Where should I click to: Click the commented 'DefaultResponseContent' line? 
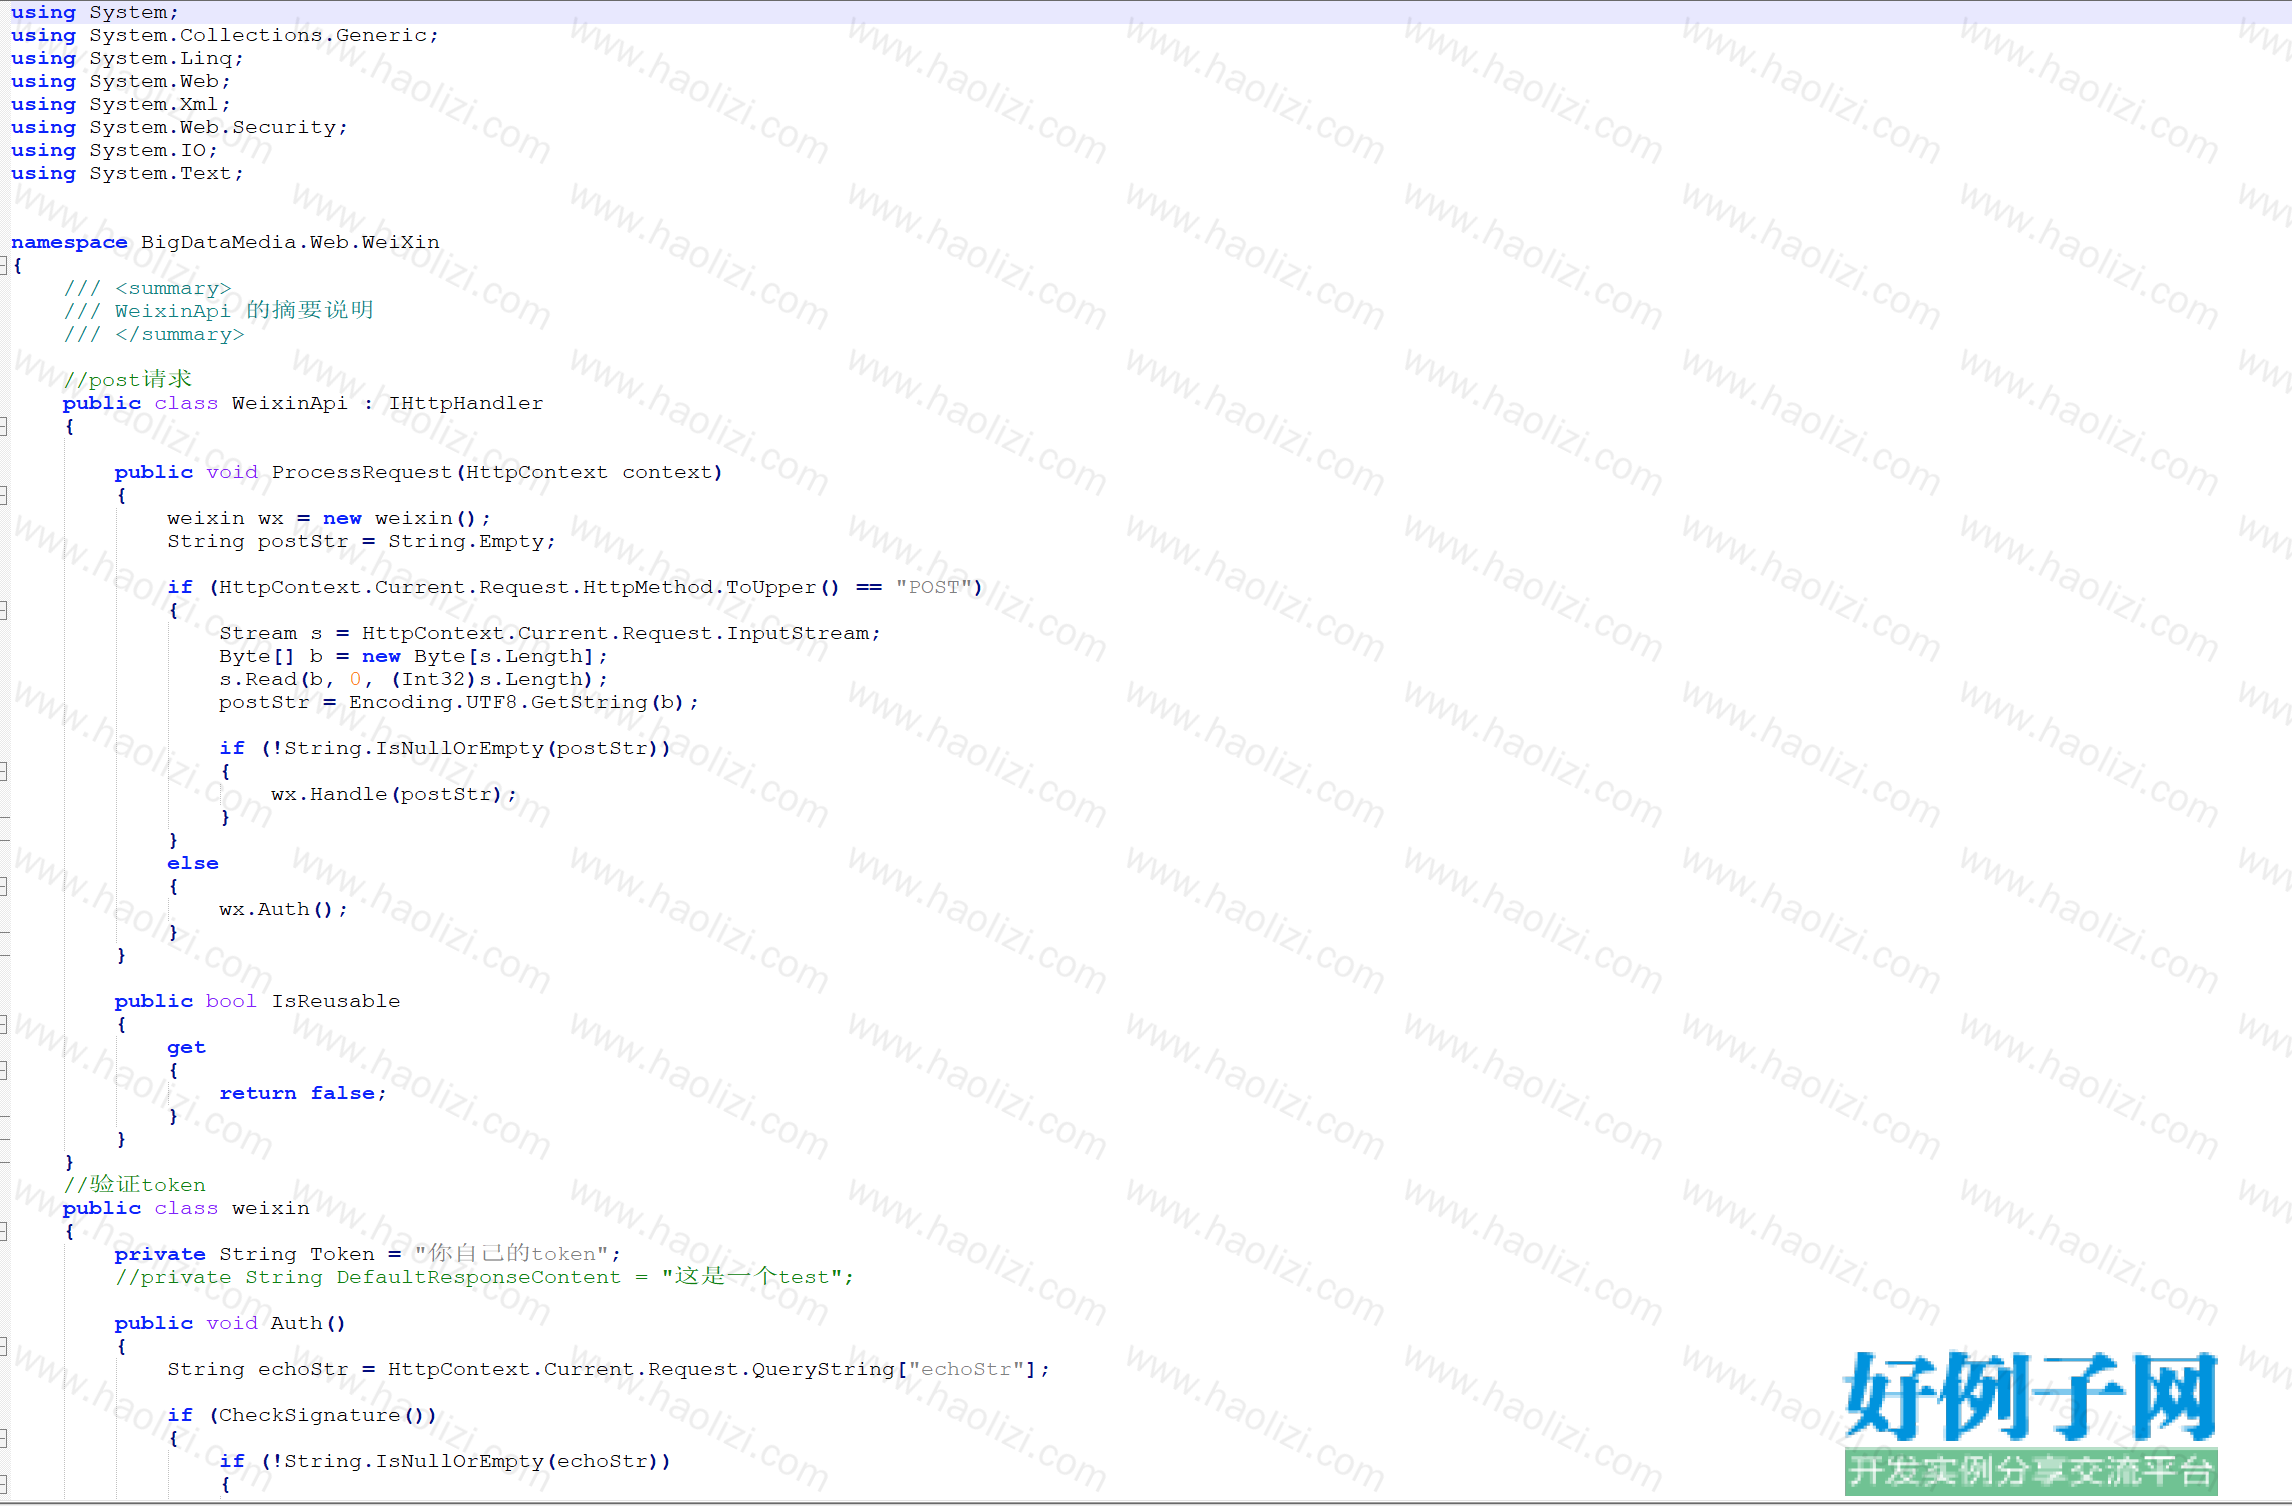coord(484,1277)
